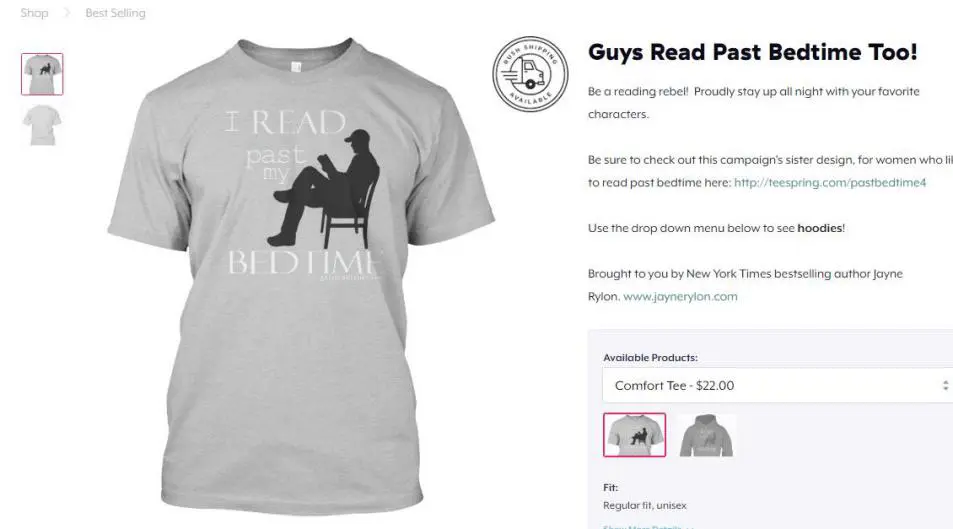Screen dimensions: 953x529
Task: Click the reading man silhouette on shirt
Action: pos(323,188)
